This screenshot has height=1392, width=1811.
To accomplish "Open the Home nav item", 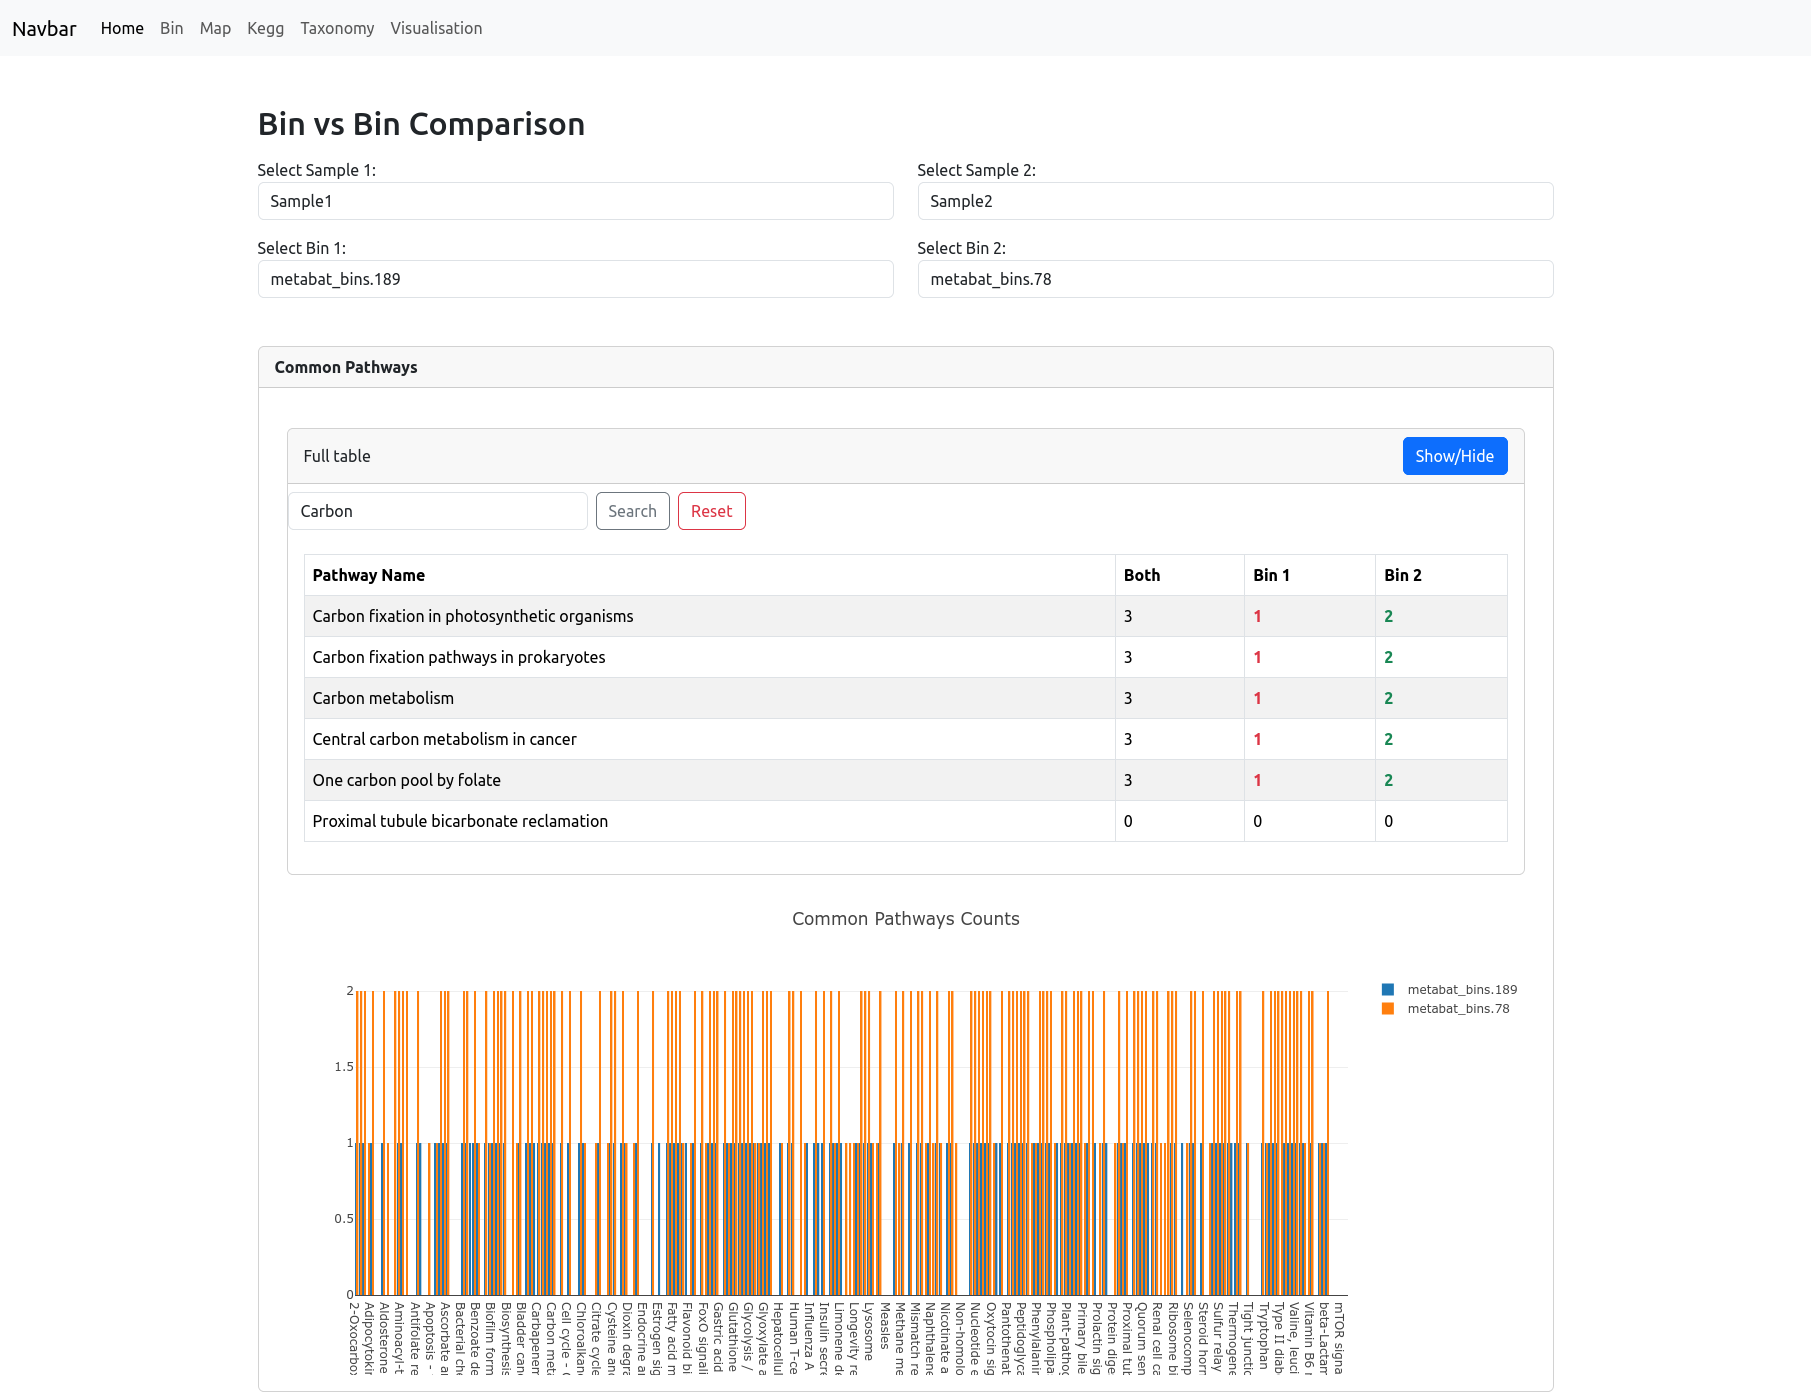I will coord(122,28).
